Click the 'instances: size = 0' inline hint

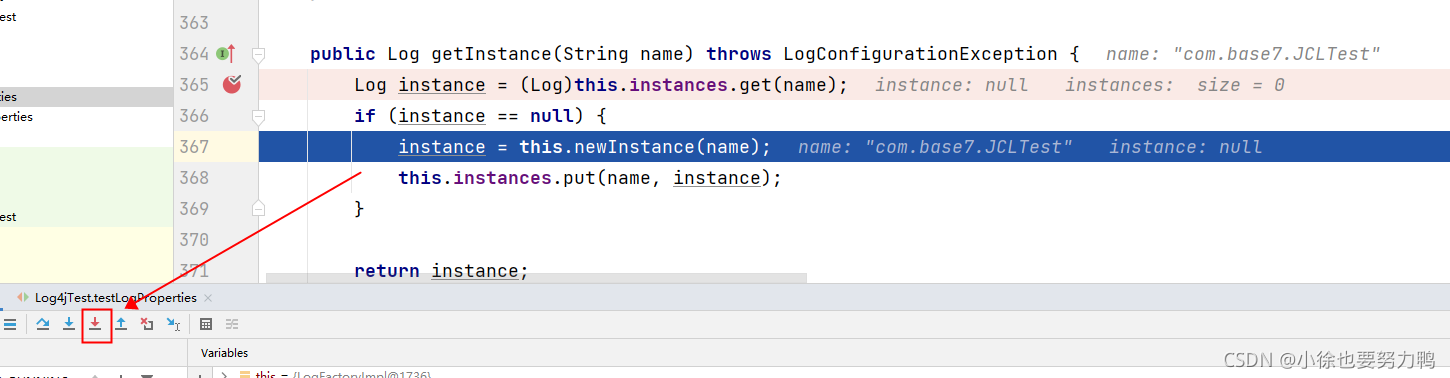pyautogui.click(x=1174, y=85)
